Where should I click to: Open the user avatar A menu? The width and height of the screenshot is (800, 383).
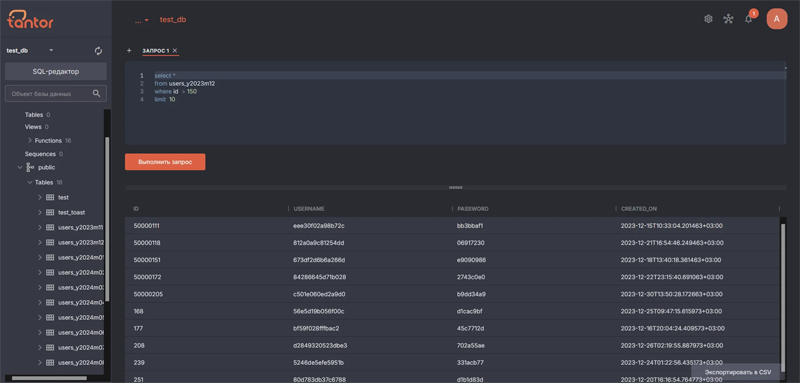[777, 19]
